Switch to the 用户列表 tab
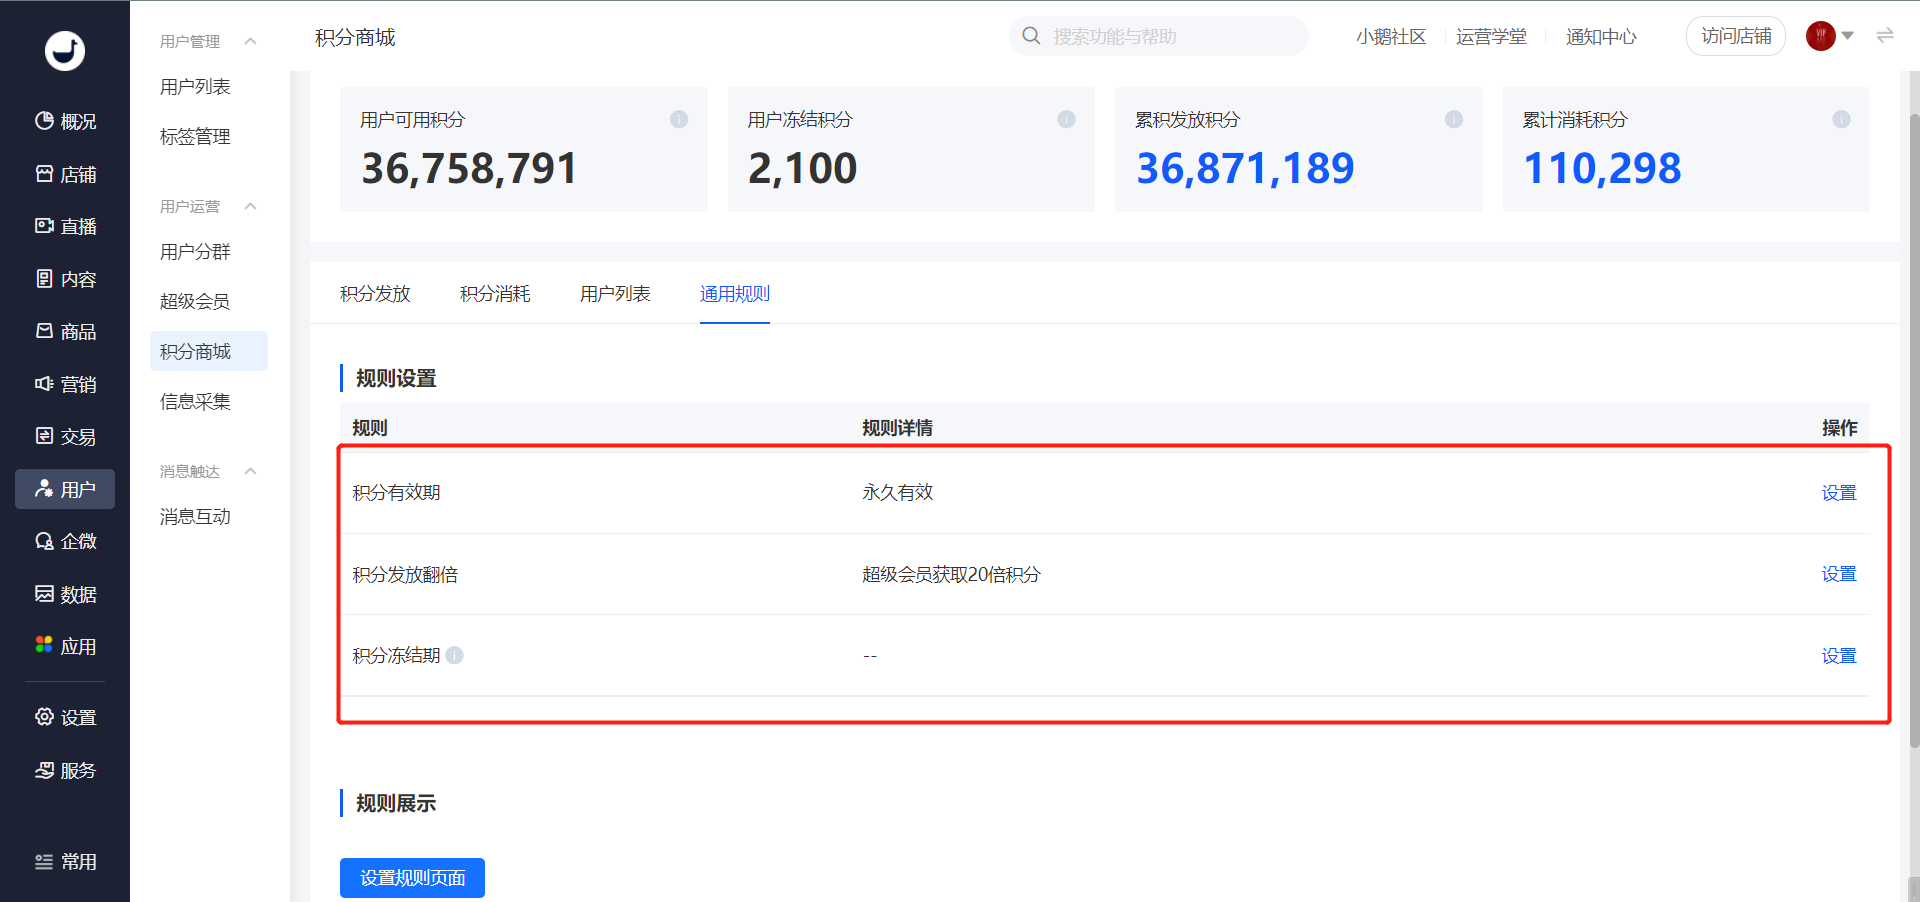Image resolution: width=1920 pixels, height=902 pixels. click(615, 293)
